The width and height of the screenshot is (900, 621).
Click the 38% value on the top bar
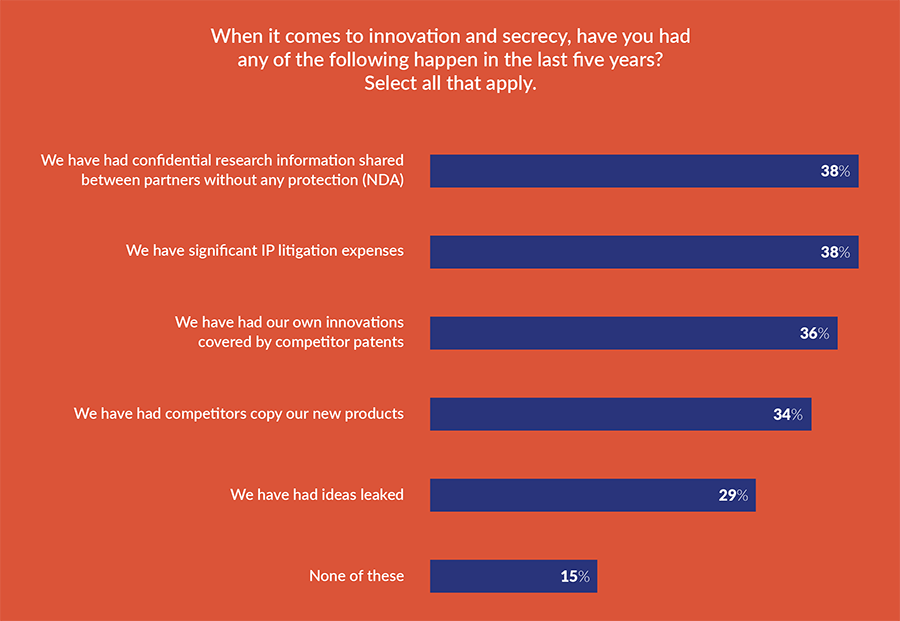pyautogui.click(x=835, y=171)
